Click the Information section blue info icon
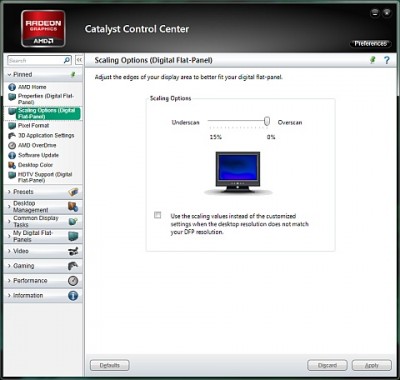The width and height of the screenshot is (400, 380). pyautogui.click(x=73, y=296)
